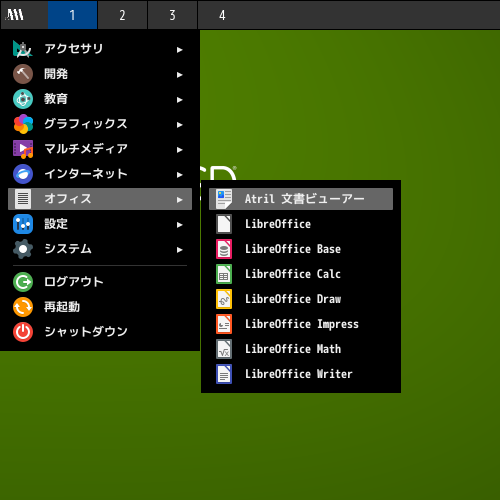The width and height of the screenshot is (500, 500).
Task: Launch LibreOffice Calc spreadsheet icon
Action: click(x=224, y=274)
